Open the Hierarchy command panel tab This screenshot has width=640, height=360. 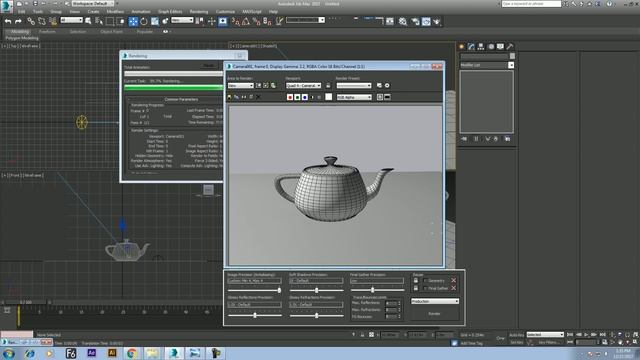pyautogui.click(x=481, y=47)
